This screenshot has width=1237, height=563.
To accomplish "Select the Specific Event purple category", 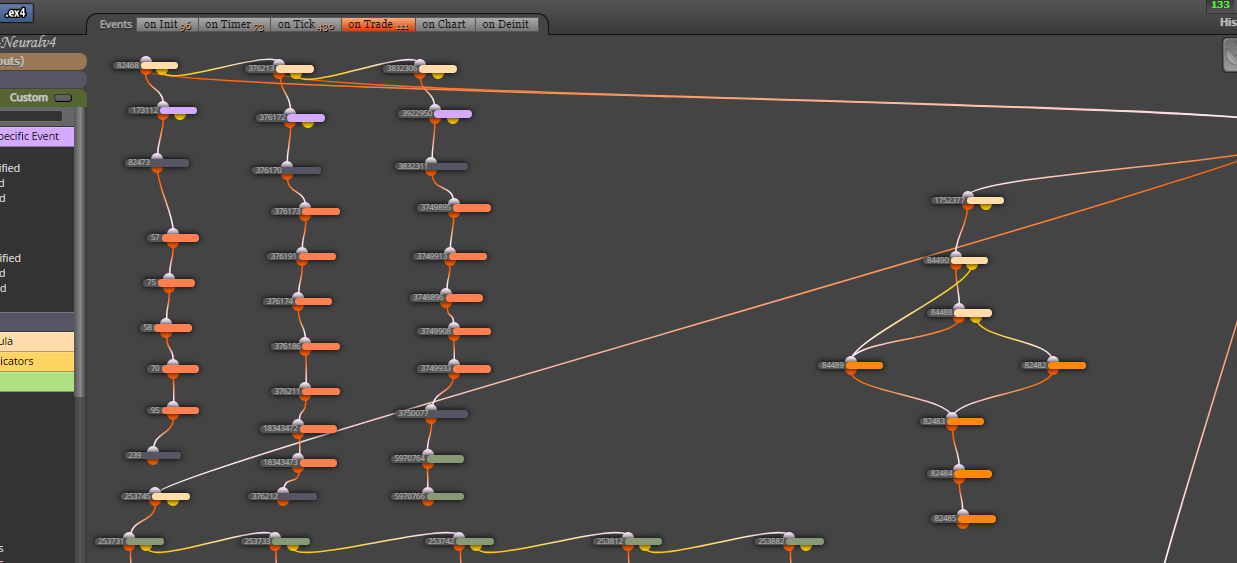I will coord(37,136).
